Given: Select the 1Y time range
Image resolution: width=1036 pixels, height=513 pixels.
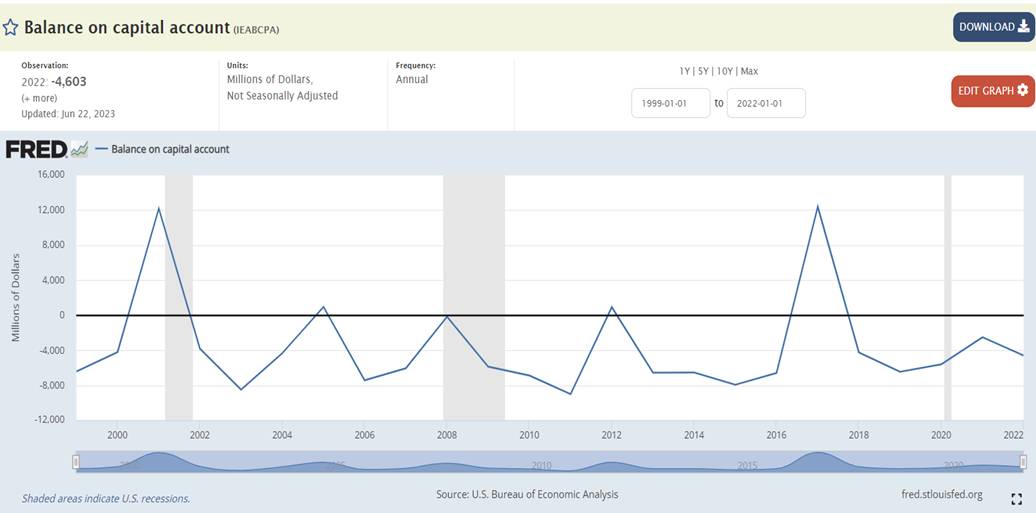Looking at the screenshot, I should pos(685,72).
